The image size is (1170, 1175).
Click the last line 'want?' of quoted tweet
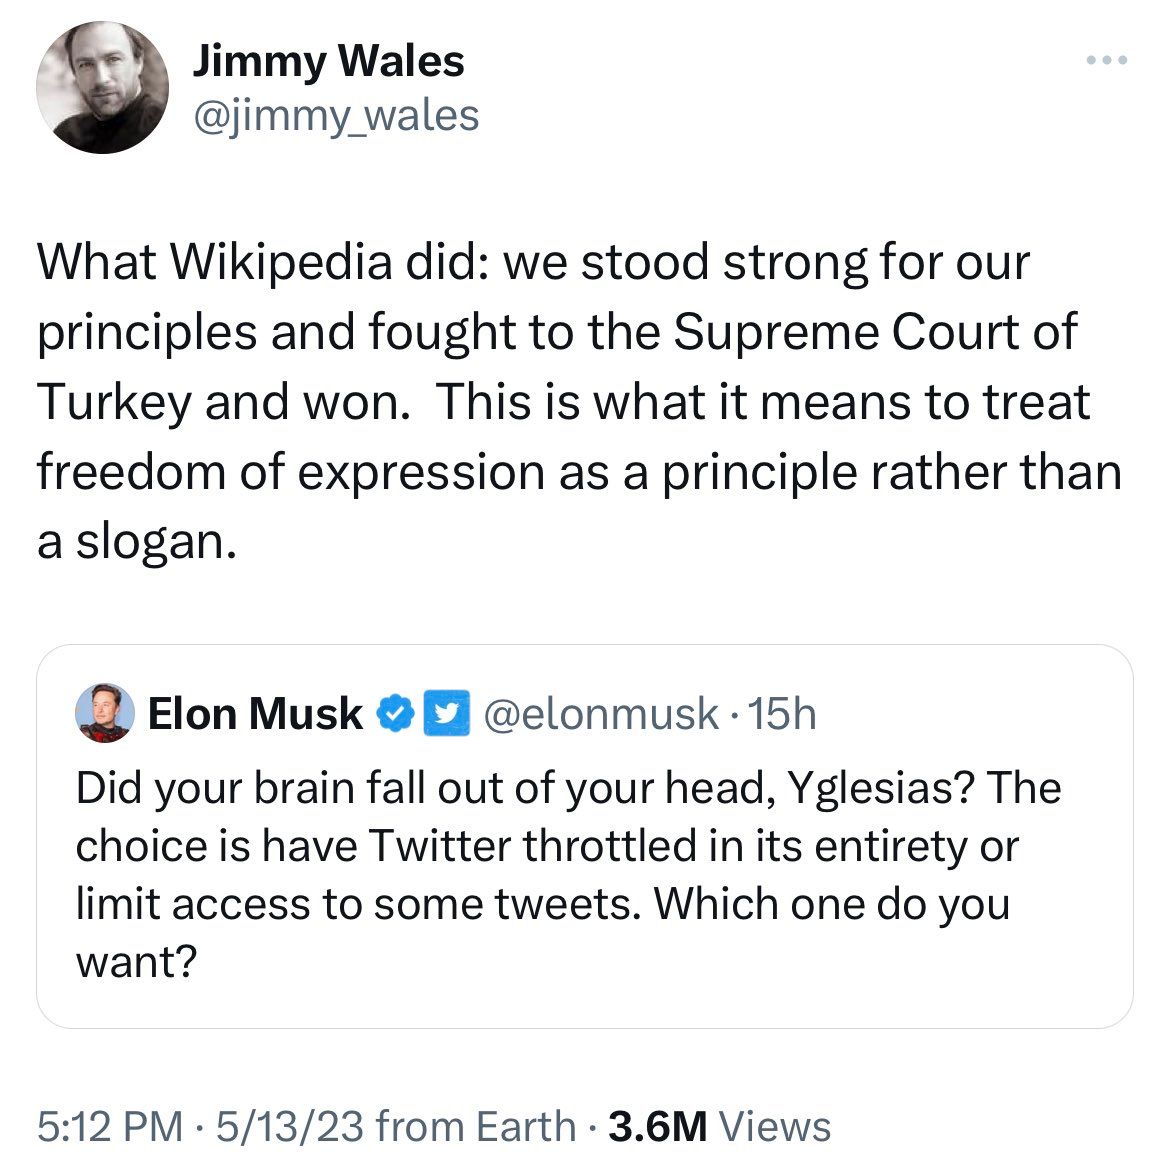[136, 961]
